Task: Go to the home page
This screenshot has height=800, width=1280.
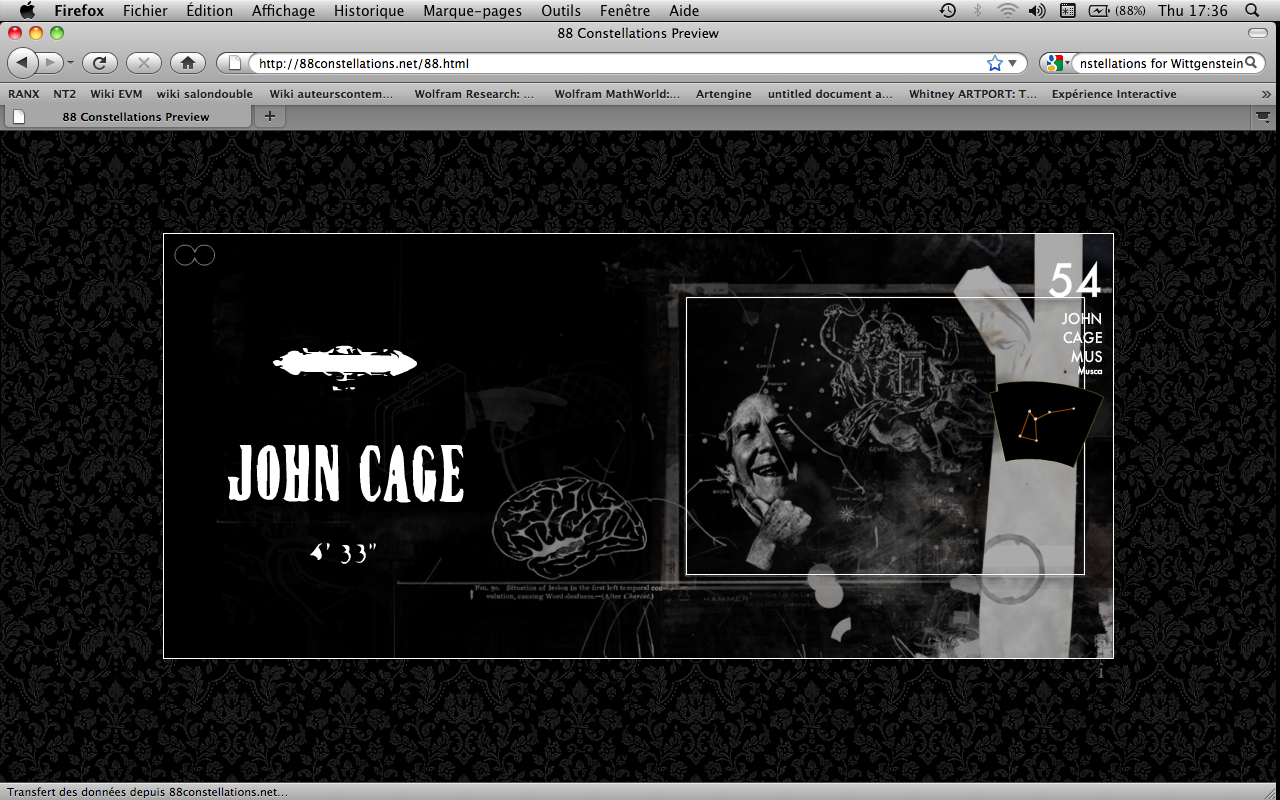Action: coord(188,63)
